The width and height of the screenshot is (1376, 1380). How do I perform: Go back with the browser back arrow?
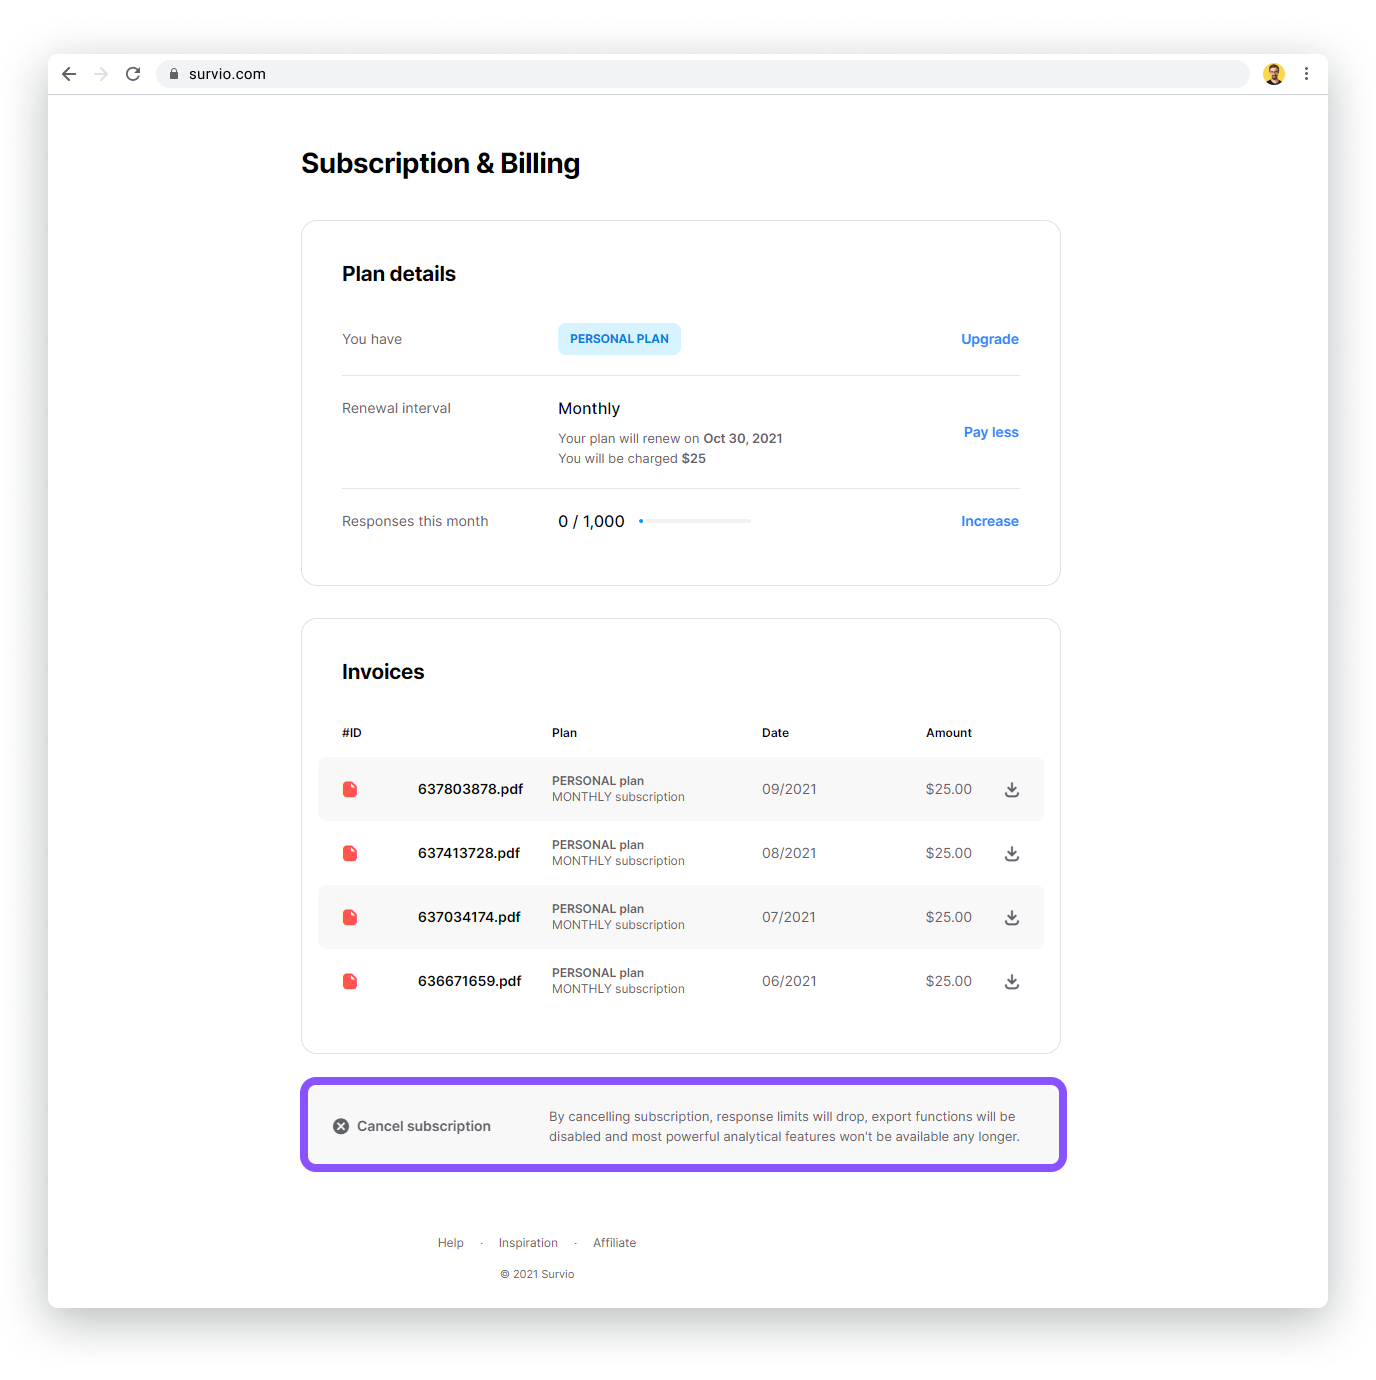click(x=69, y=74)
